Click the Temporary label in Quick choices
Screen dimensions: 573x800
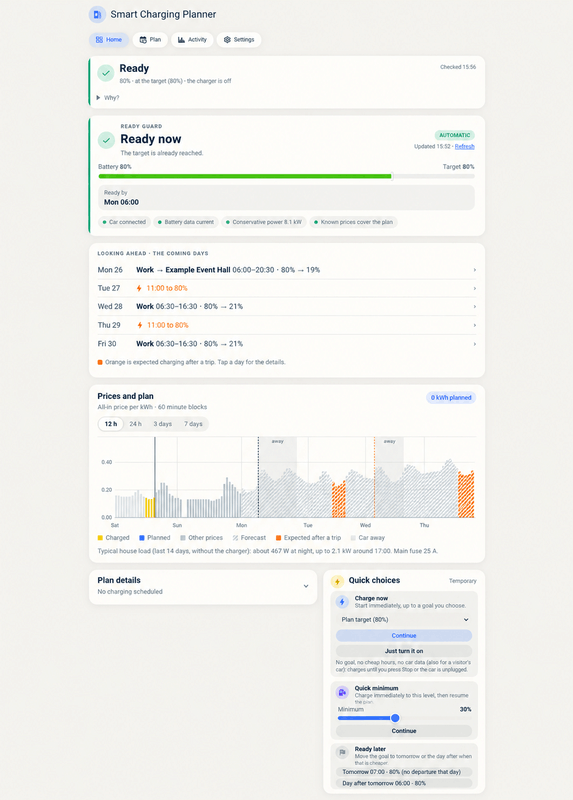click(x=463, y=581)
